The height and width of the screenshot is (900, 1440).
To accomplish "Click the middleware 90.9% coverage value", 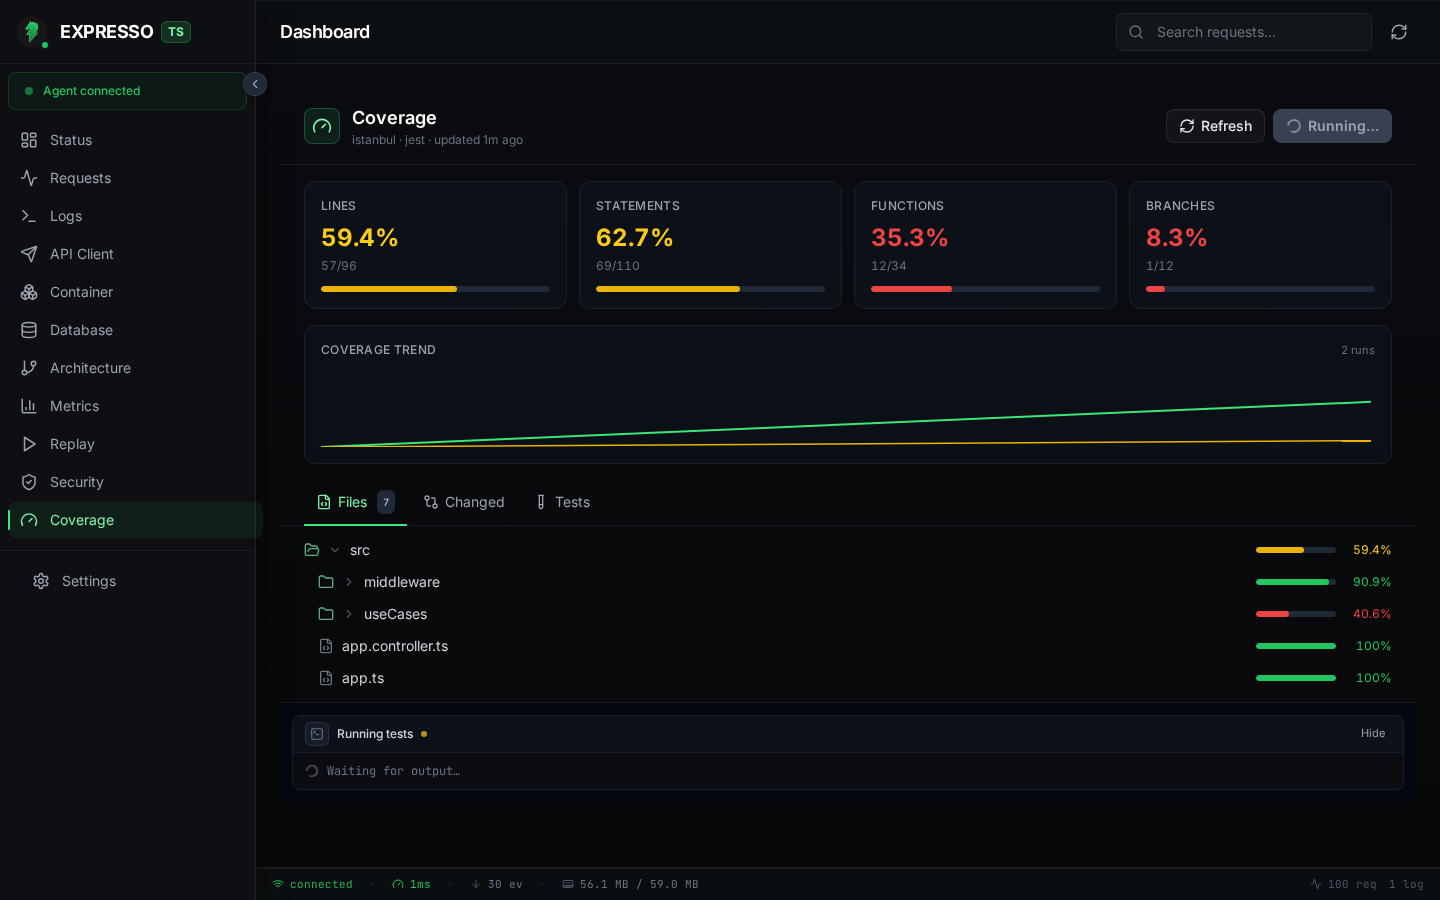I will pyautogui.click(x=1372, y=582).
